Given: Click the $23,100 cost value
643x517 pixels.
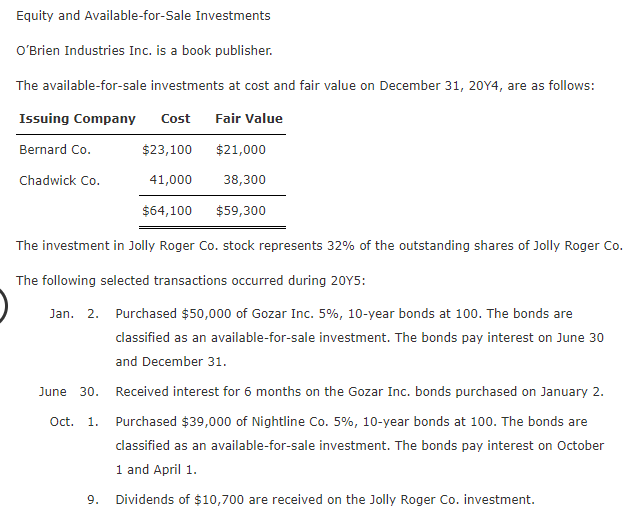Looking at the screenshot, I should click(167, 150).
